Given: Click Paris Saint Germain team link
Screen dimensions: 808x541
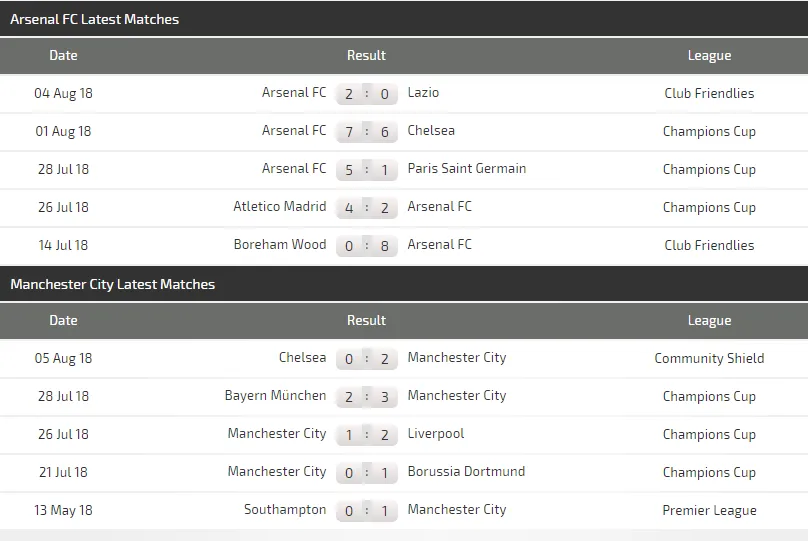Looking at the screenshot, I should [466, 169].
